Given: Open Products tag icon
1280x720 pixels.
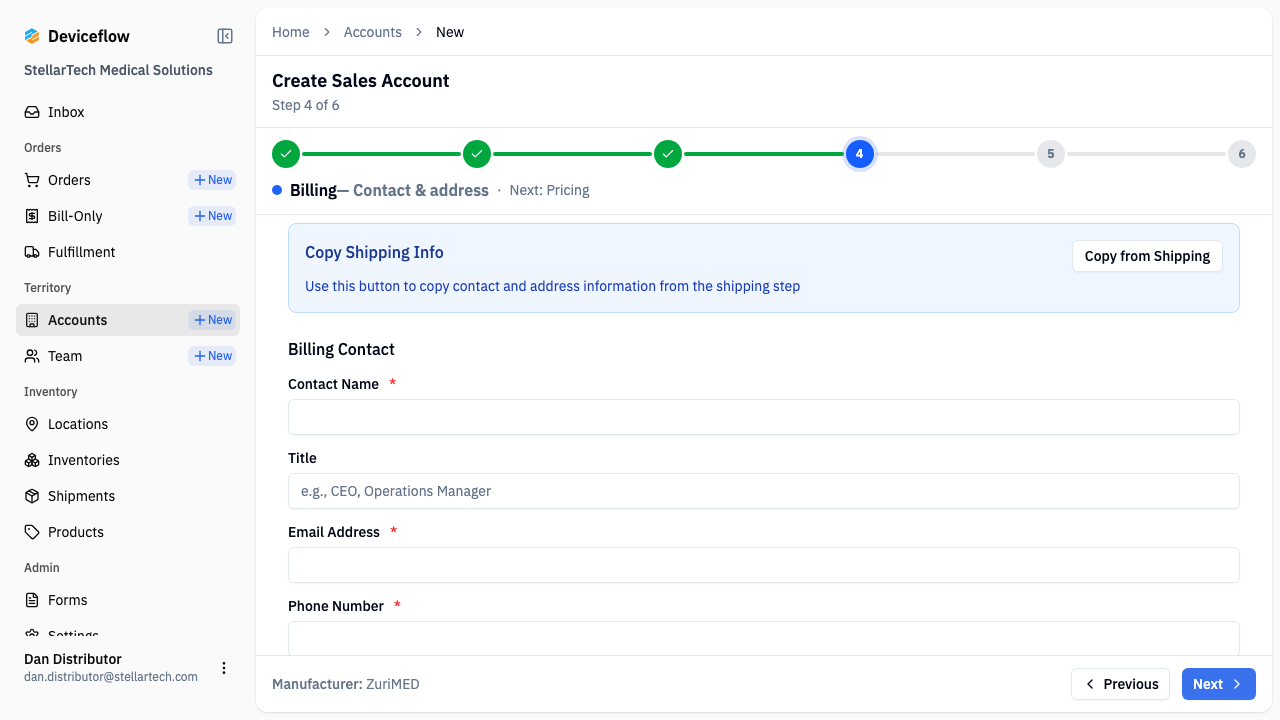Looking at the screenshot, I should pos(32,532).
